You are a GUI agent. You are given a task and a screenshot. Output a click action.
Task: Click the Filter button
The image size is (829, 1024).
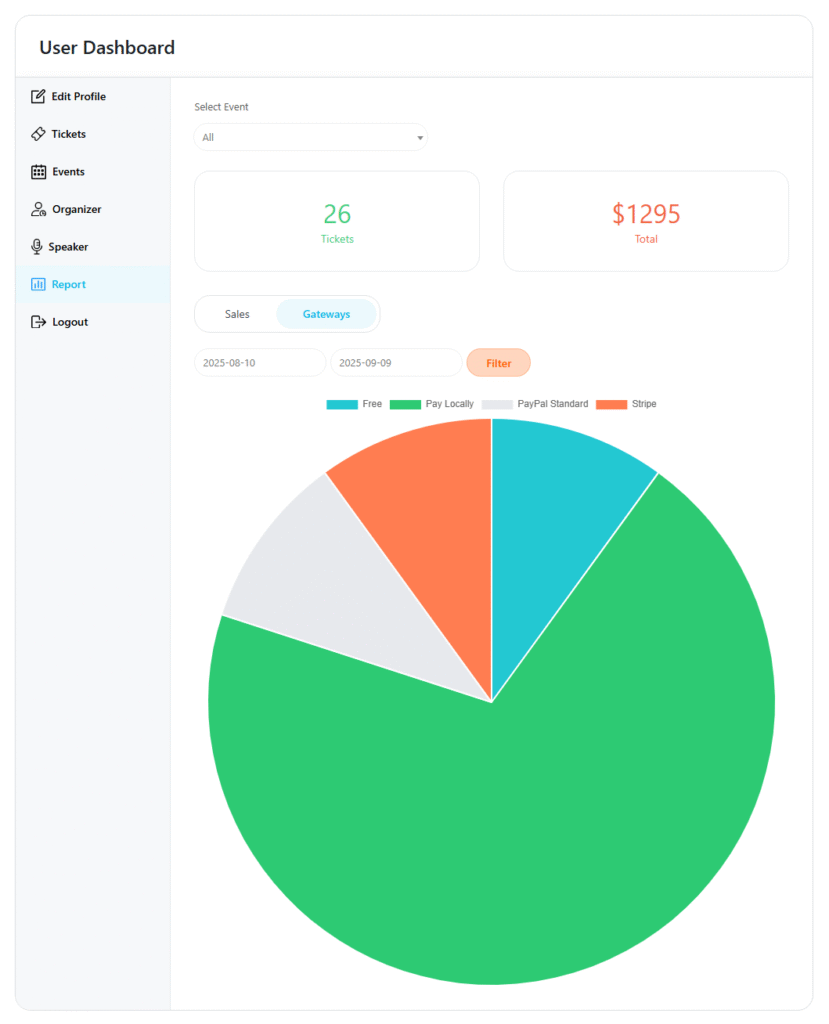(x=498, y=362)
